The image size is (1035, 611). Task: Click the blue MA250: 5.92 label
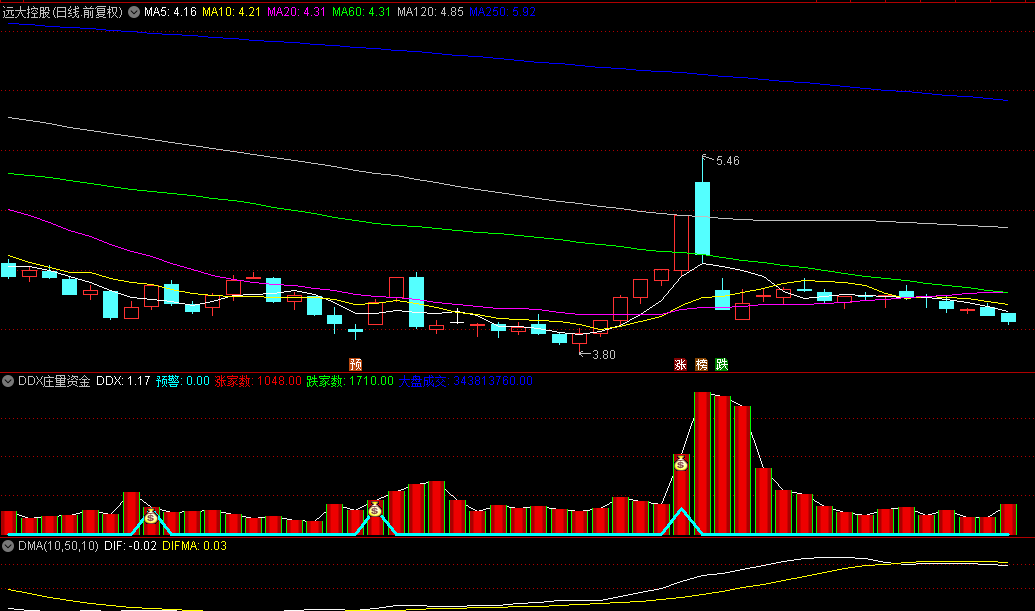pos(502,12)
